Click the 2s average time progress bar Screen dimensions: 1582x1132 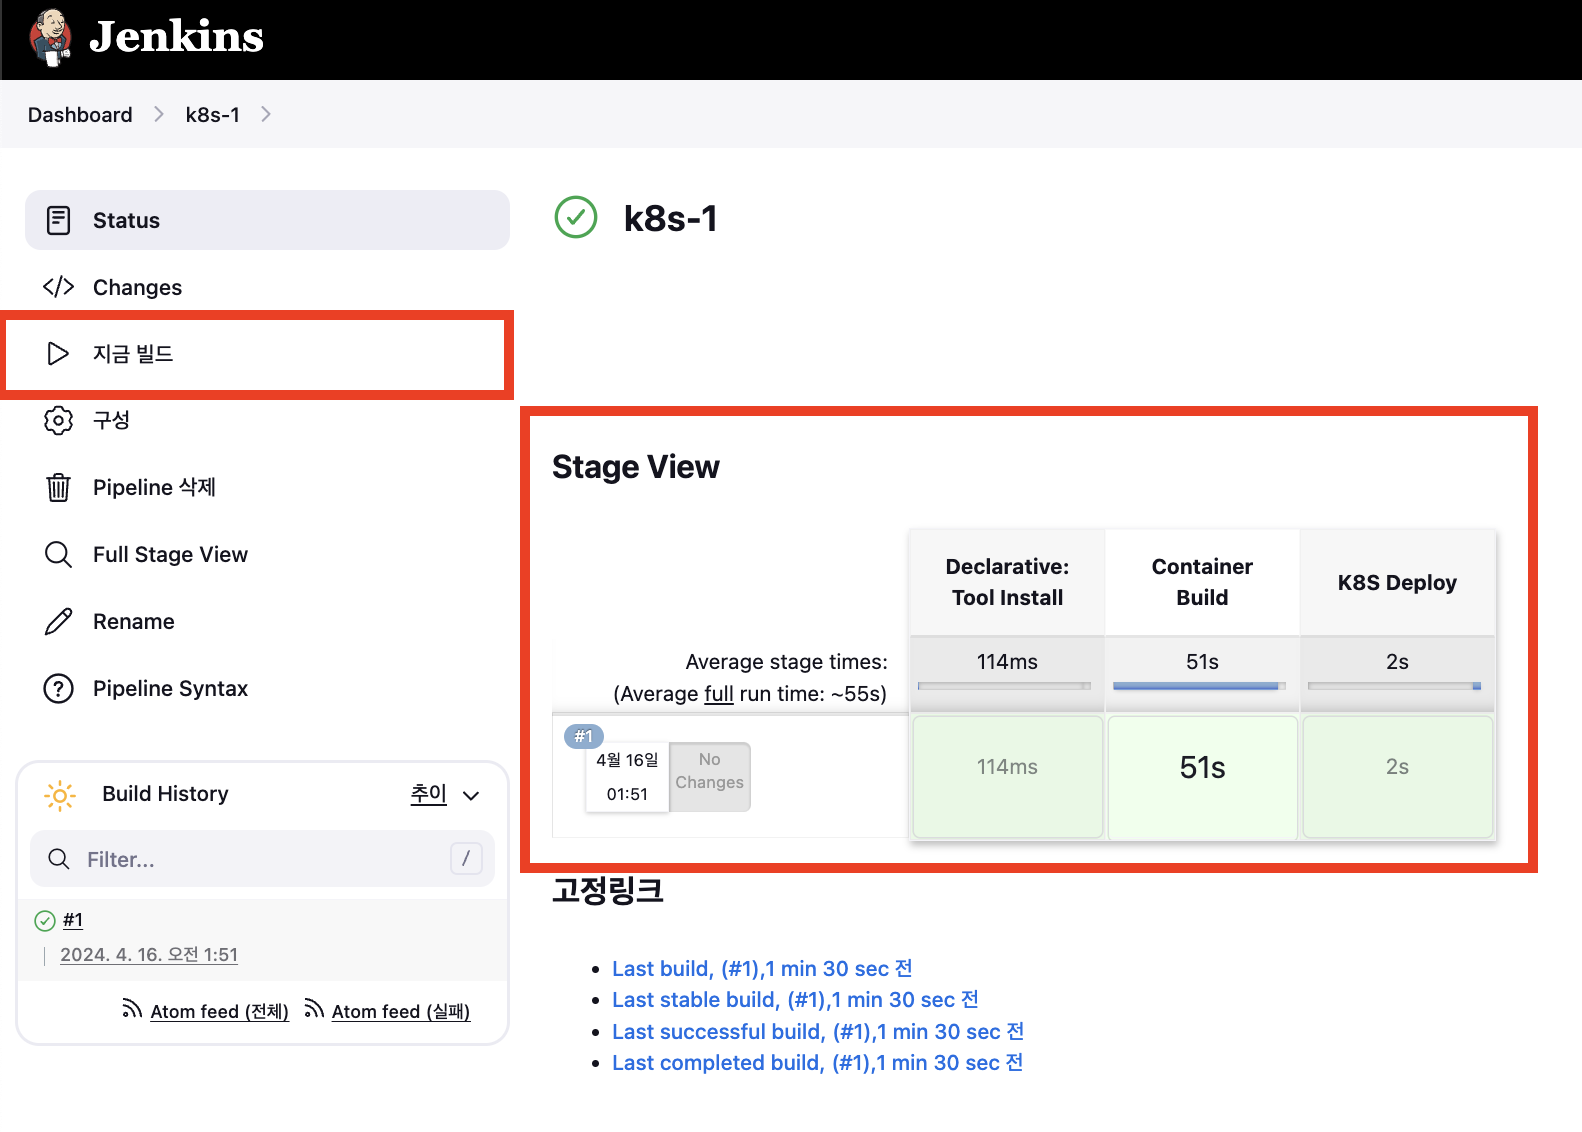[x=1394, y=686]
